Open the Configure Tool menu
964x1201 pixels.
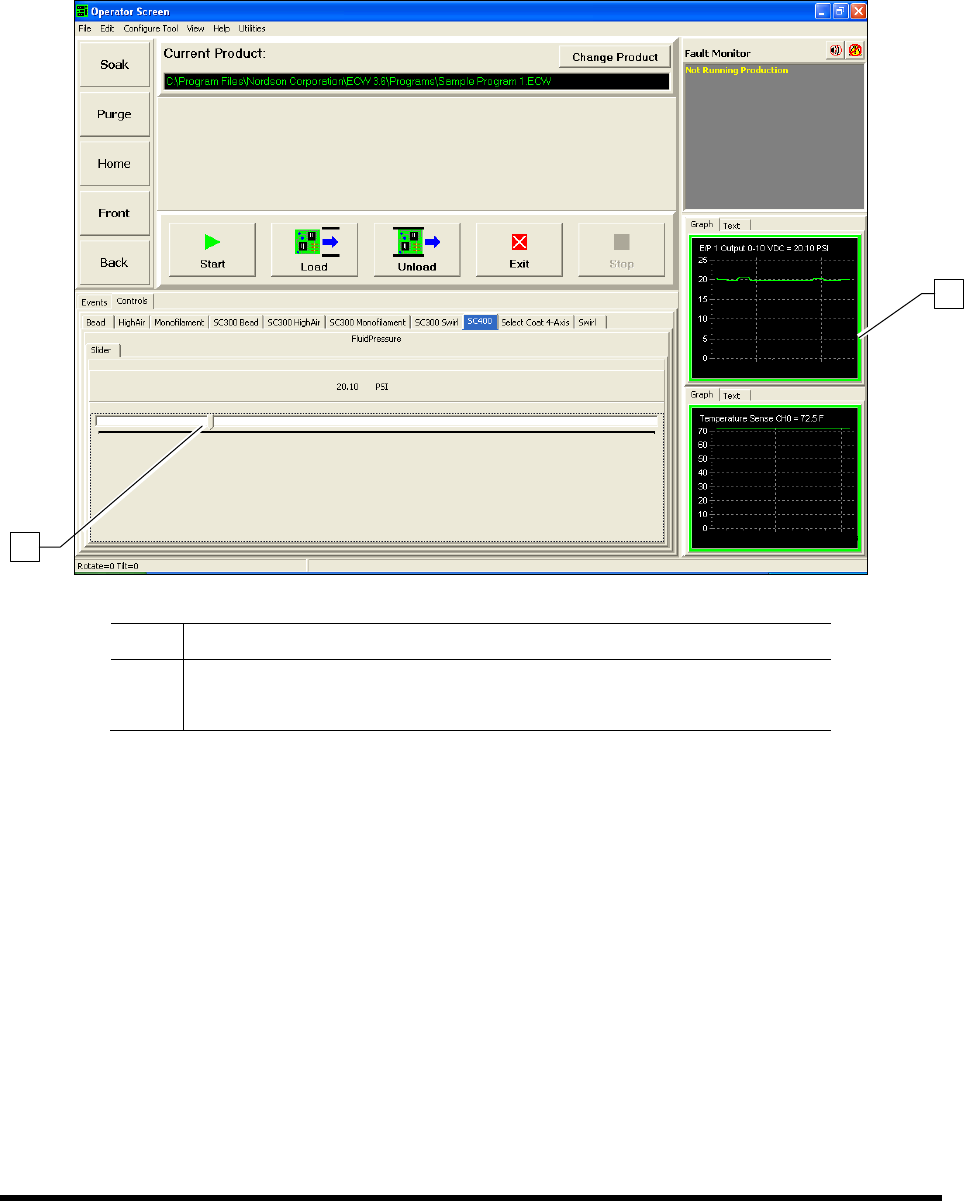pyautogui.click(x=150, y=29)
